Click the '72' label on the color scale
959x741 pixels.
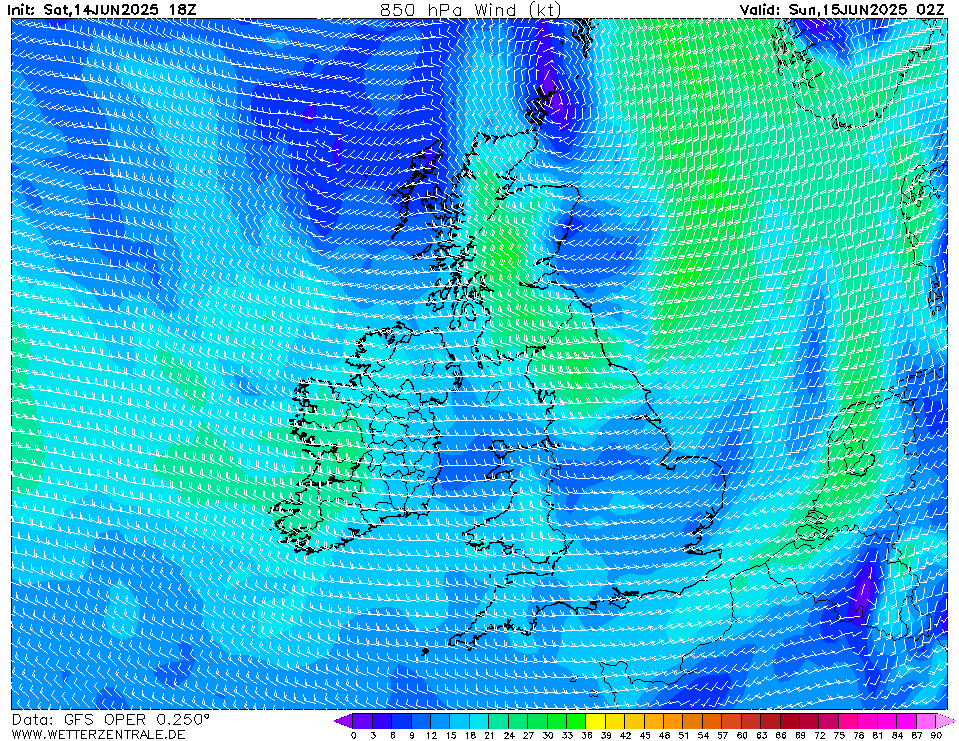[x=820, y=735]
